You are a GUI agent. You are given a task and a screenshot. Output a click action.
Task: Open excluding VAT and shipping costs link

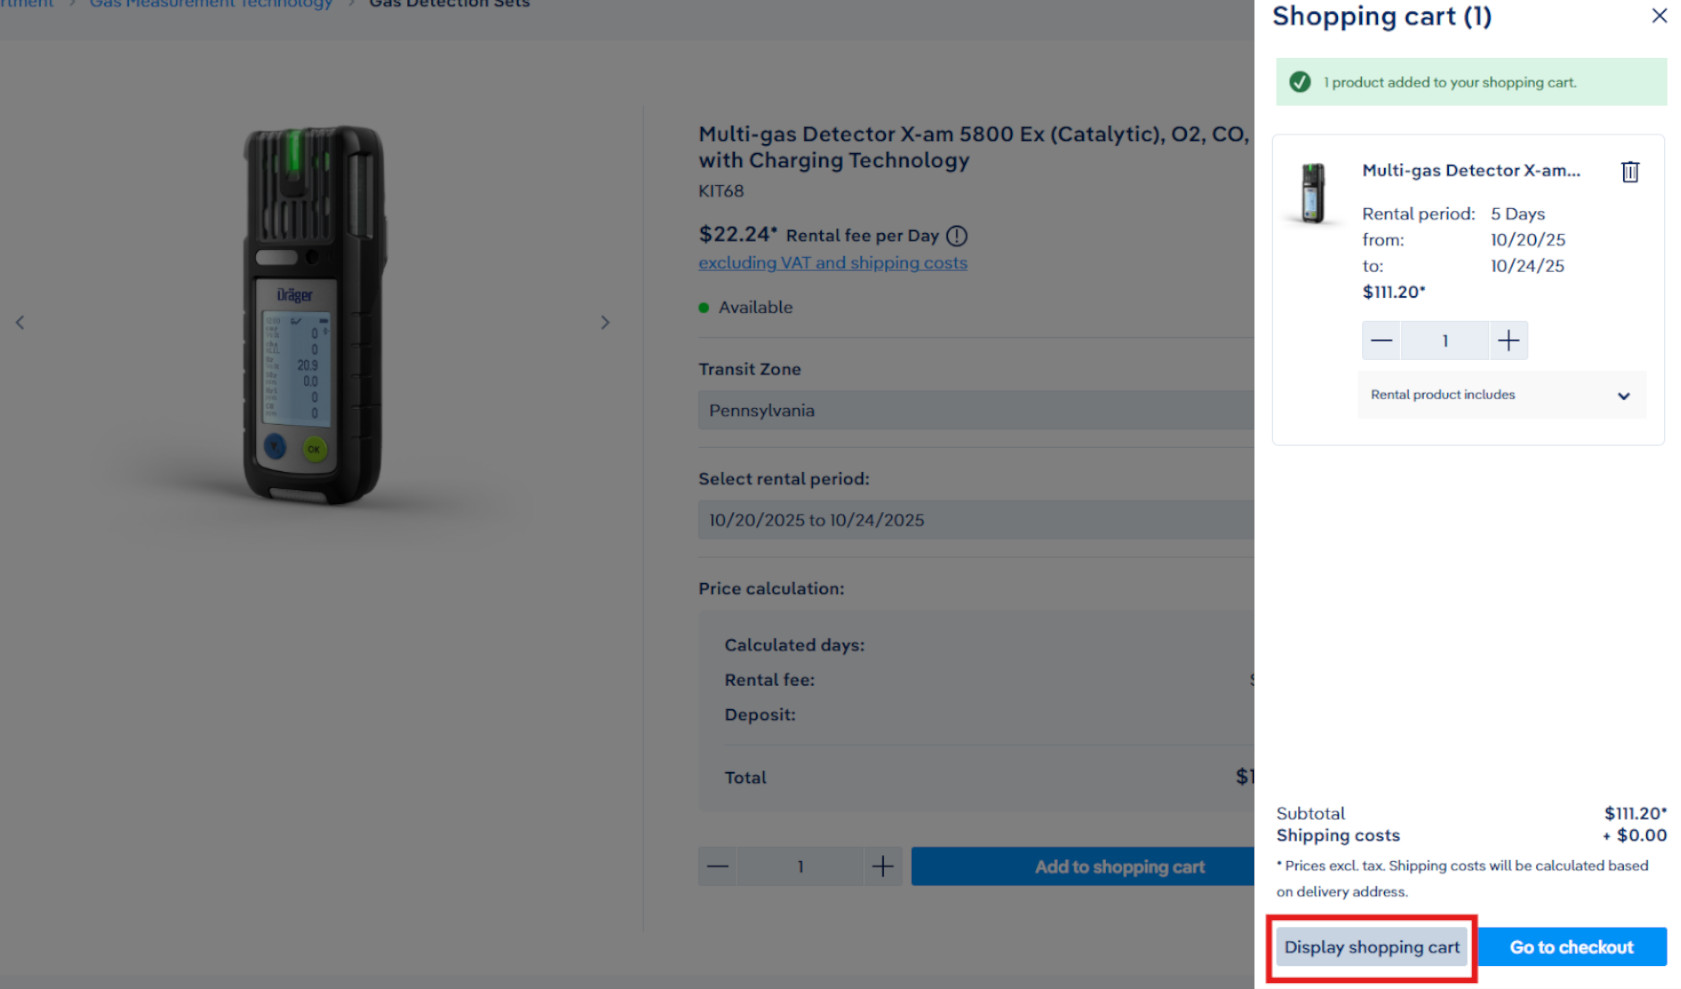click(832, 263)
